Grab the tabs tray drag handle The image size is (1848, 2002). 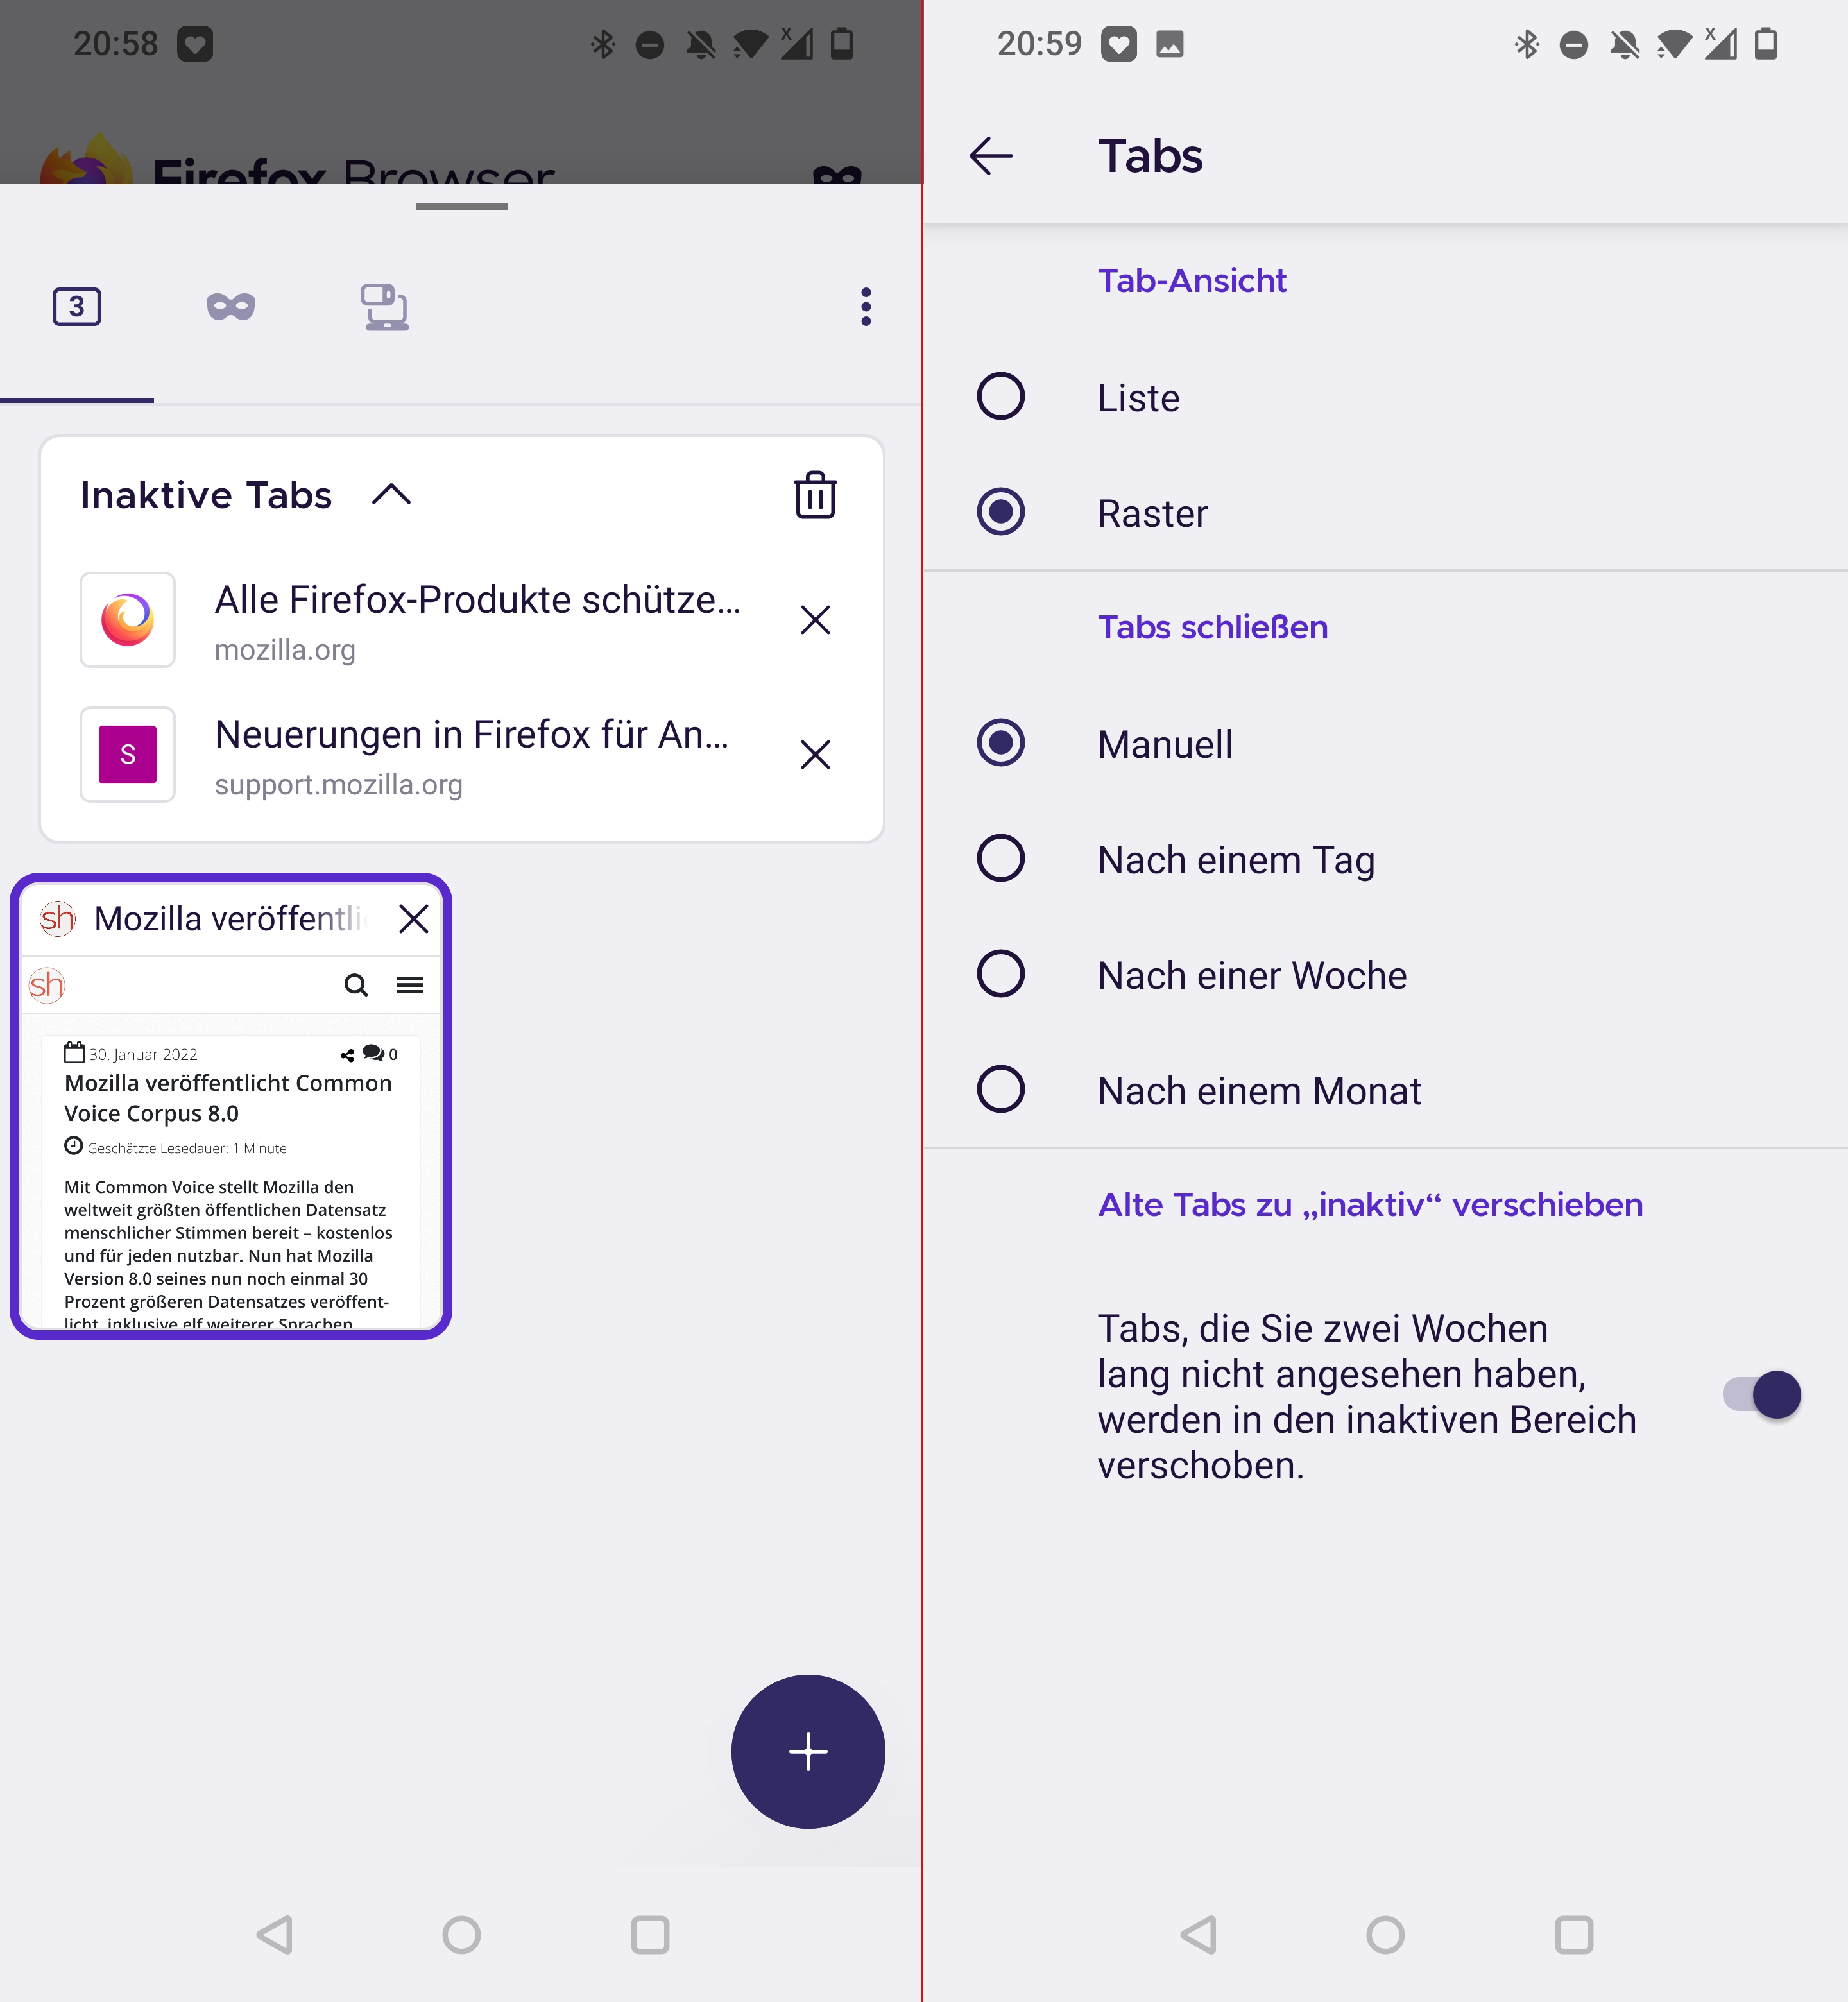(x=462, y=207)
